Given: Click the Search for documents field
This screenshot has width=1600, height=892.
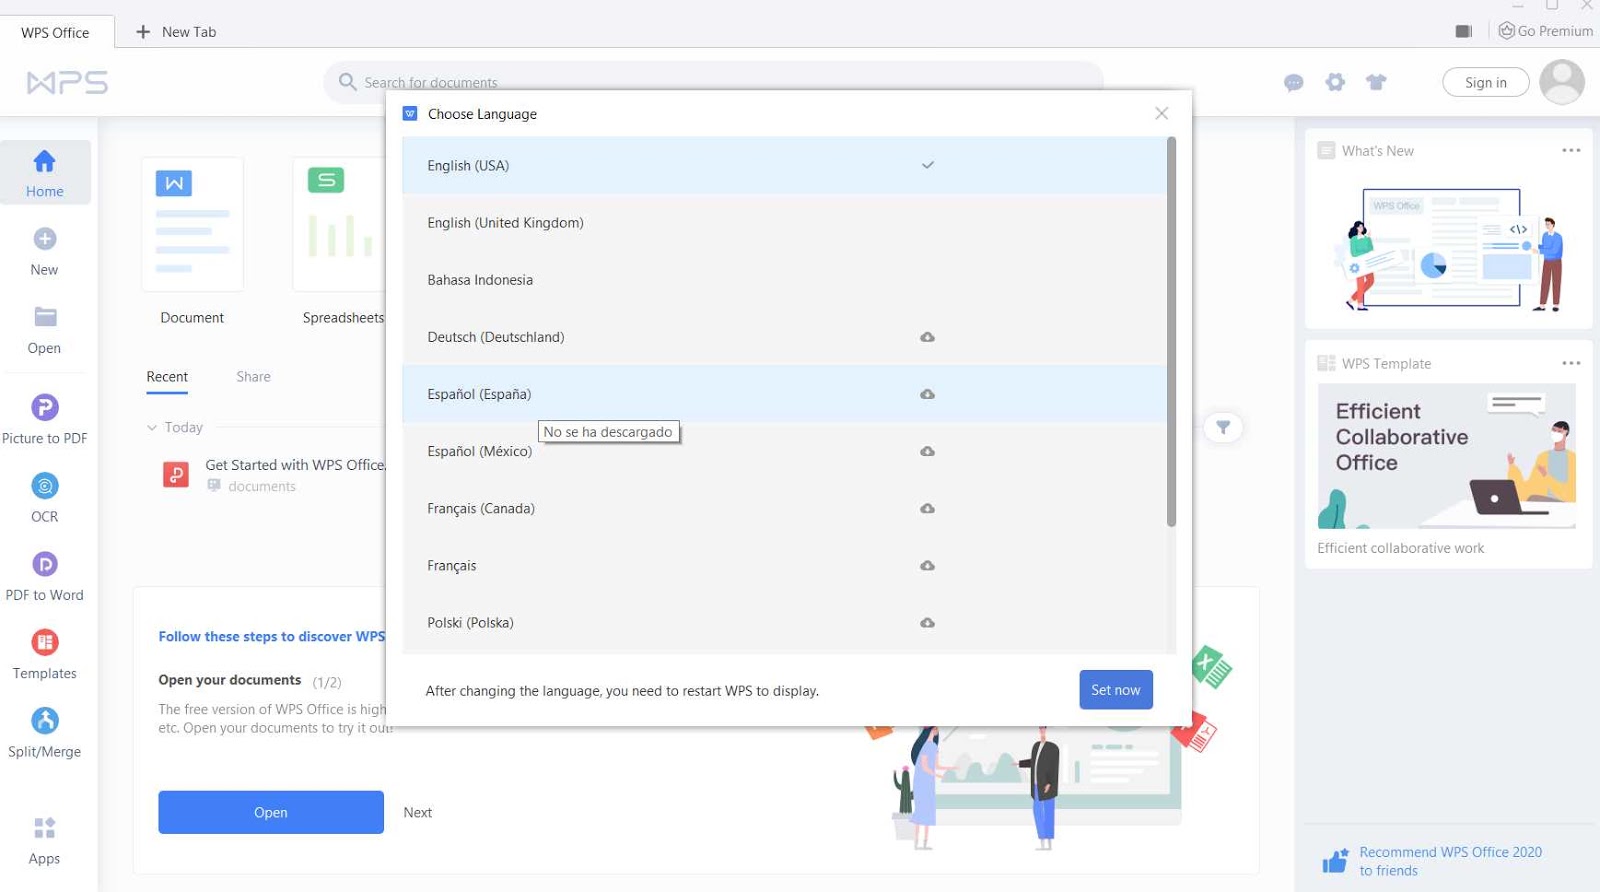Looking at the screenshot, I should coord(713,82).
